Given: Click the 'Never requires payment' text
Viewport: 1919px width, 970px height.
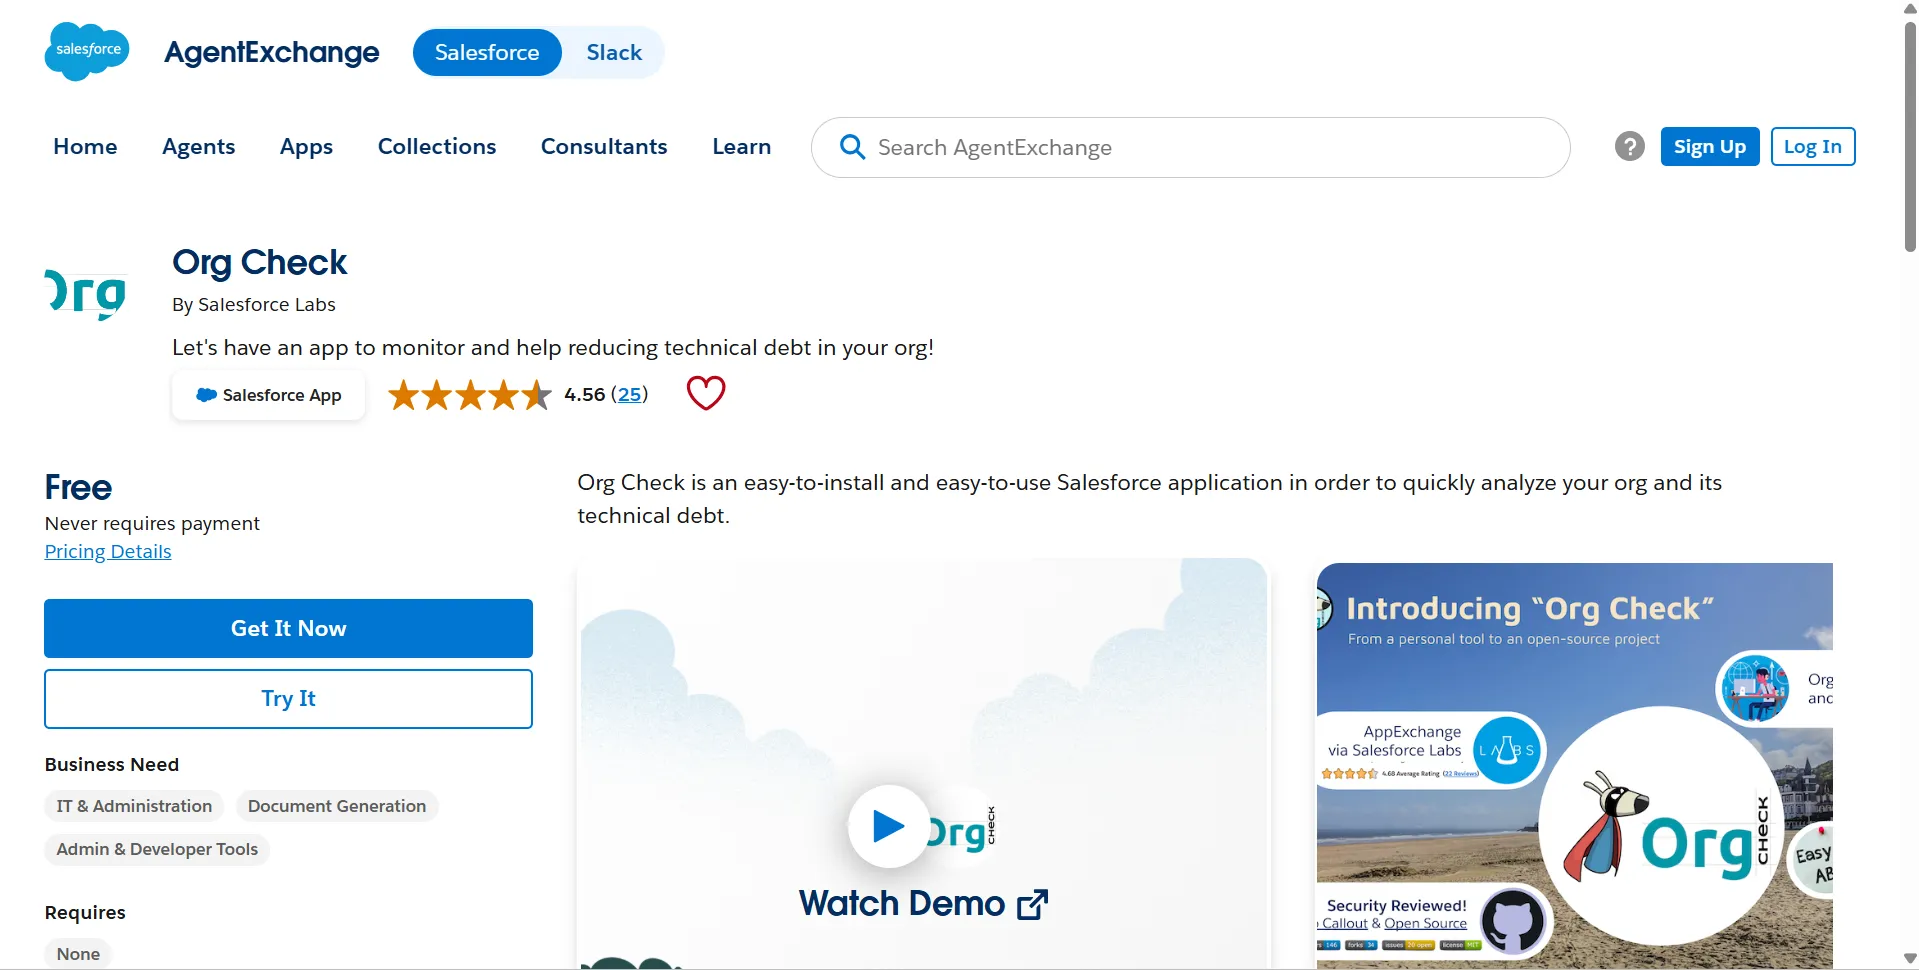Looking at the screenshot, I should 152,523.
